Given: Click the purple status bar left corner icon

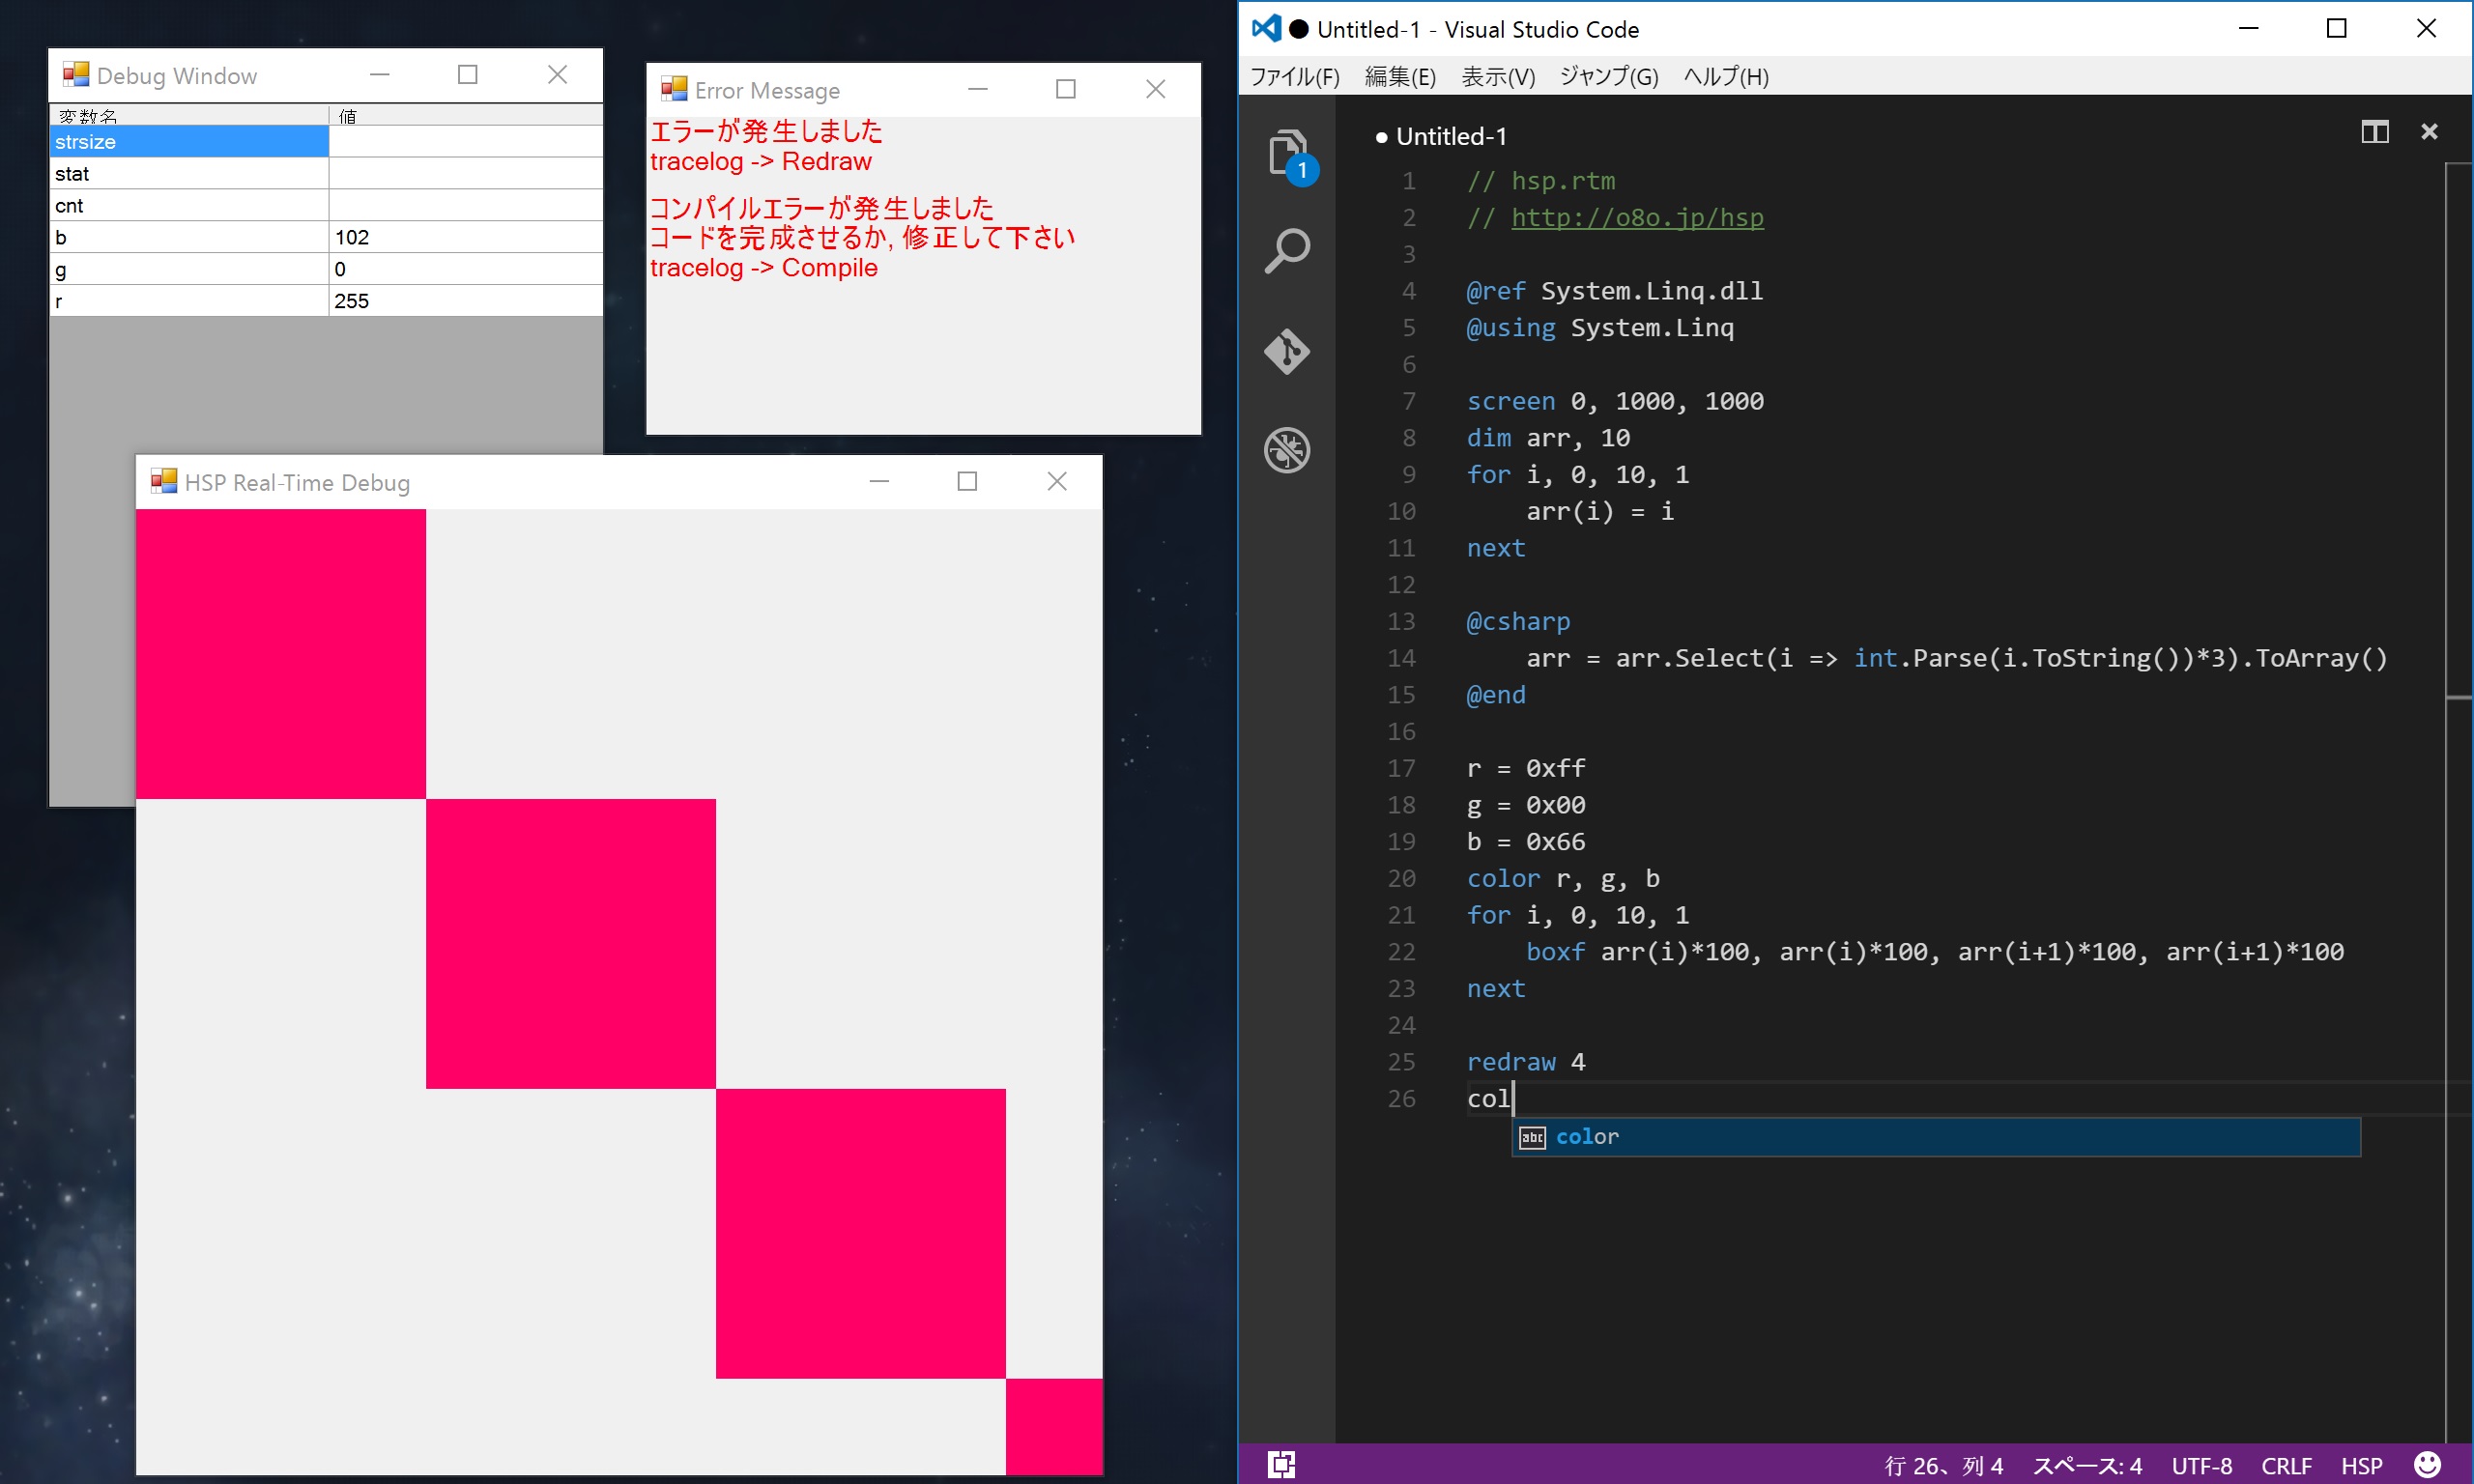Looking at the screenshot, I should tap(1281, 1465).
